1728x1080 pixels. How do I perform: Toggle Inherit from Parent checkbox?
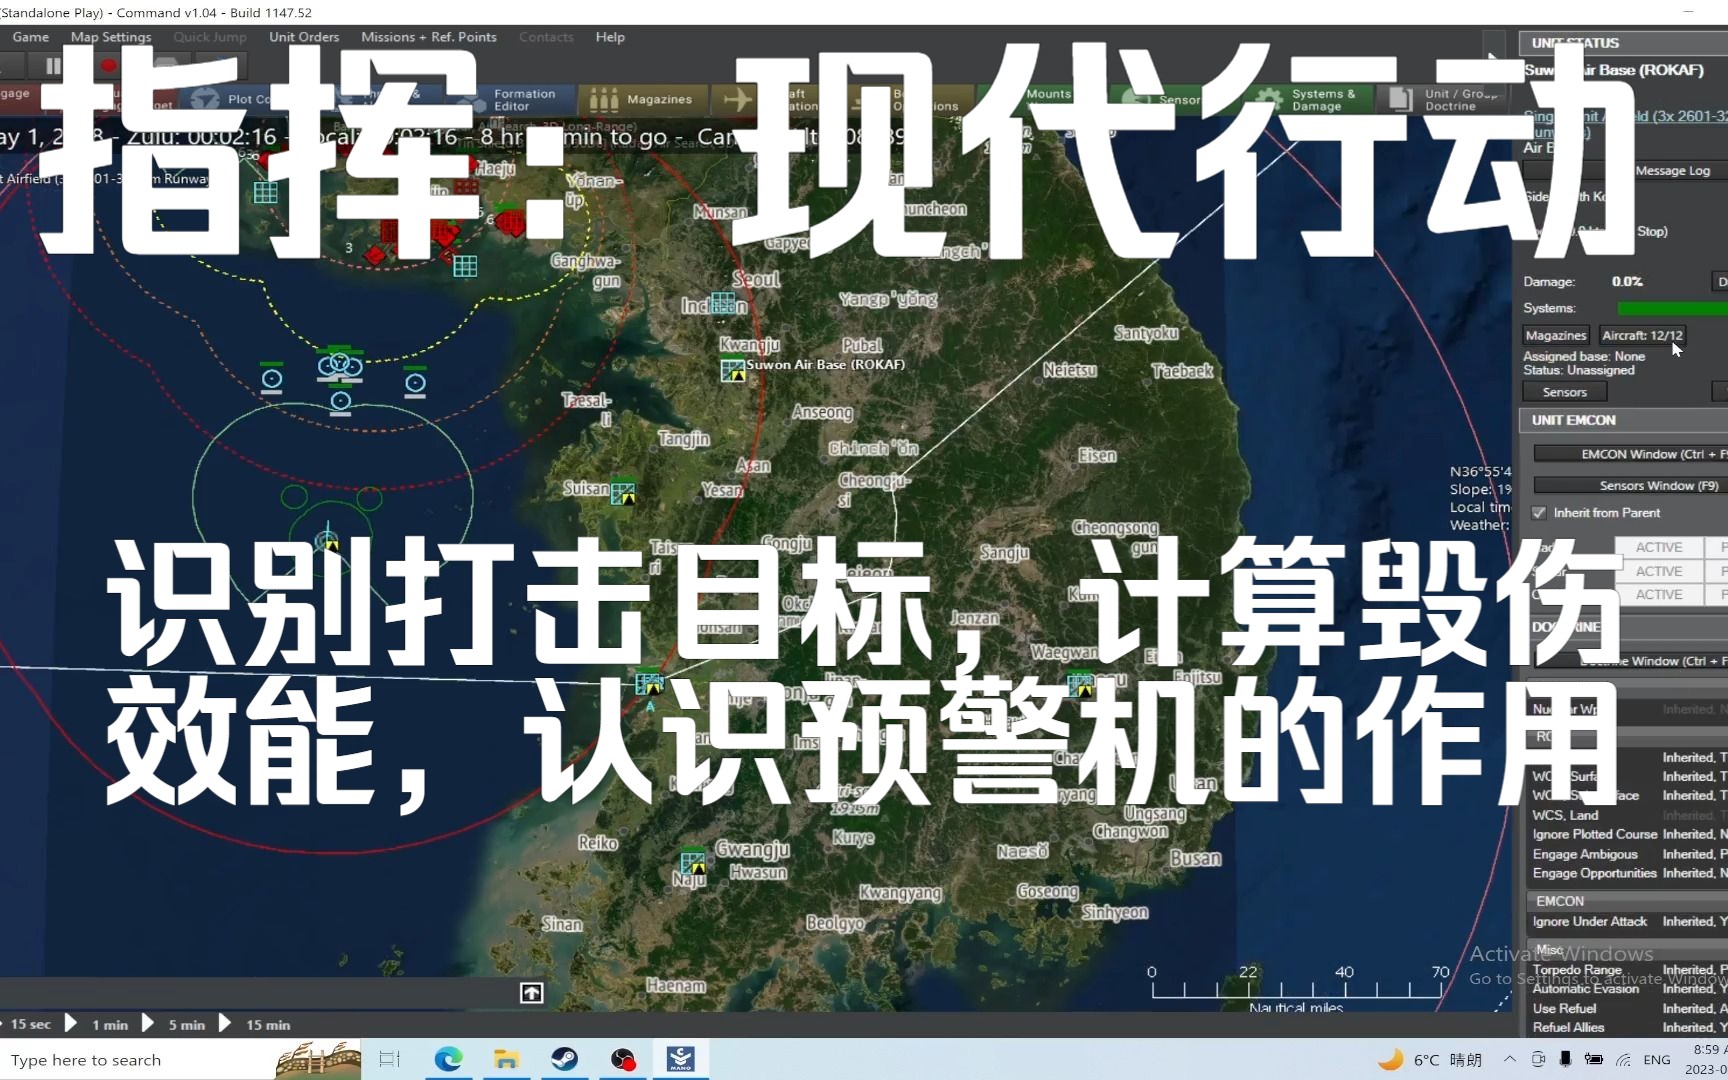[x=1539, y=513]
